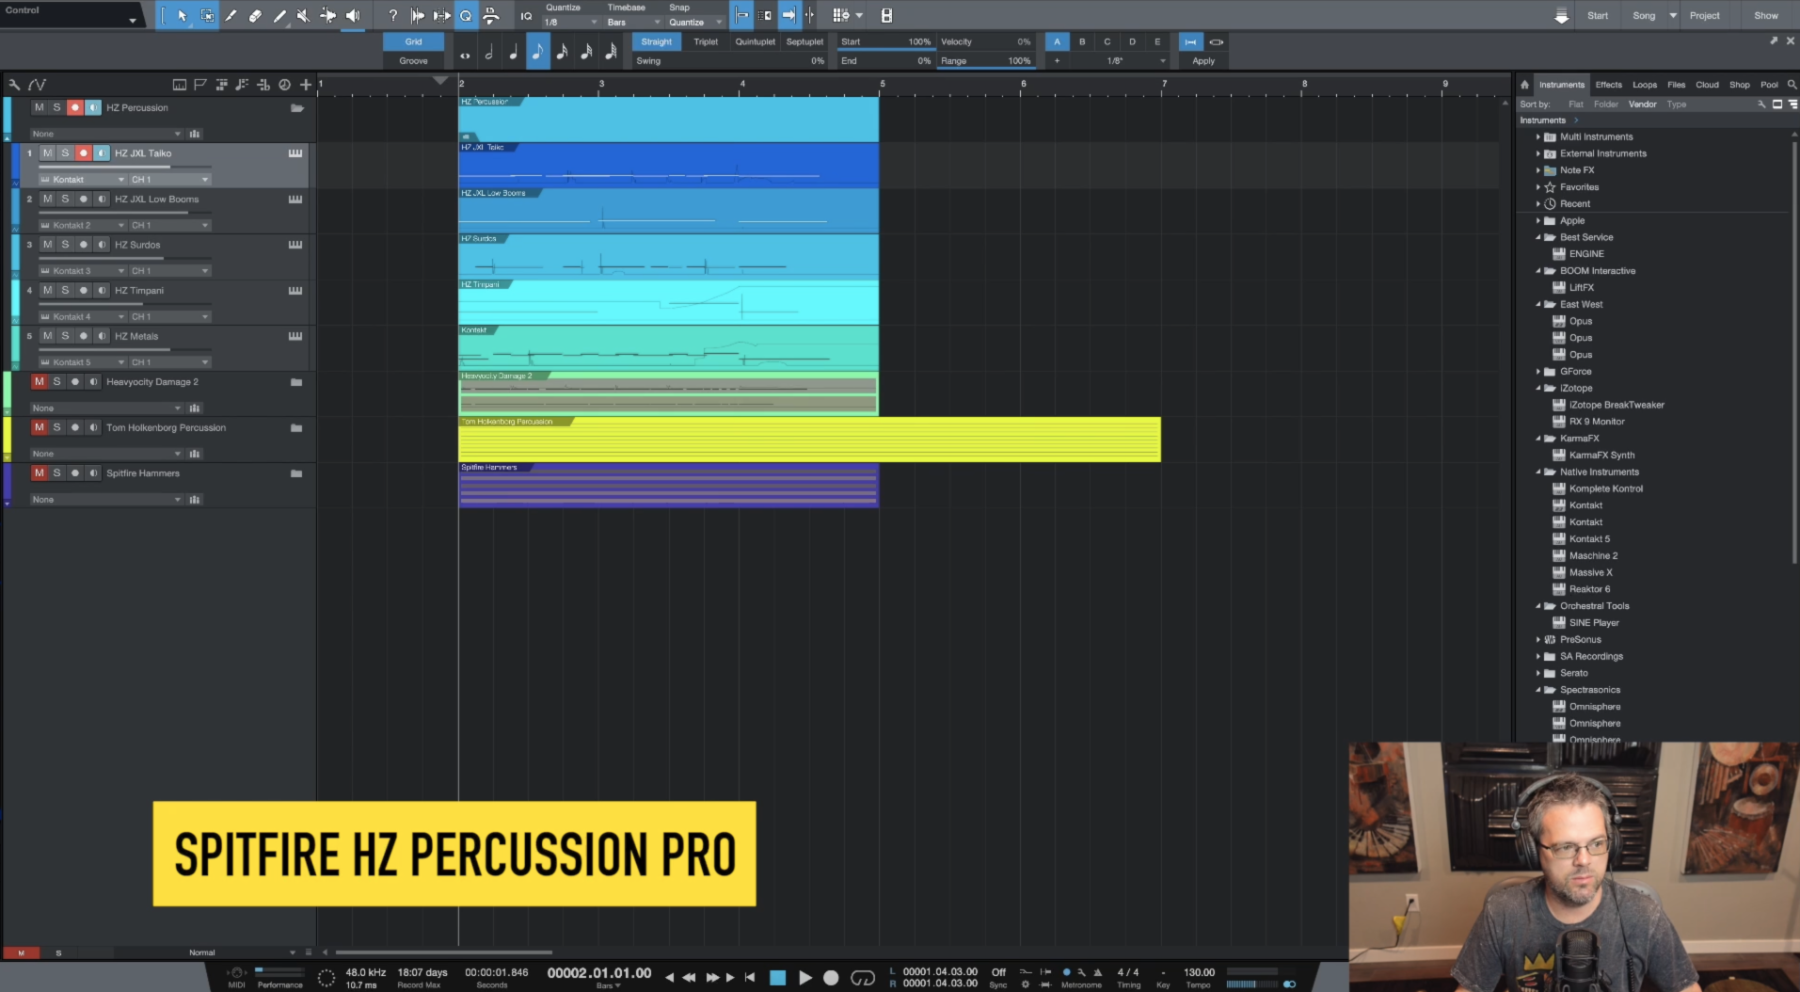1800x992 pixels.
Task: Arm record on the HZ Percussion folder
Action: click(x=74, y=108)
